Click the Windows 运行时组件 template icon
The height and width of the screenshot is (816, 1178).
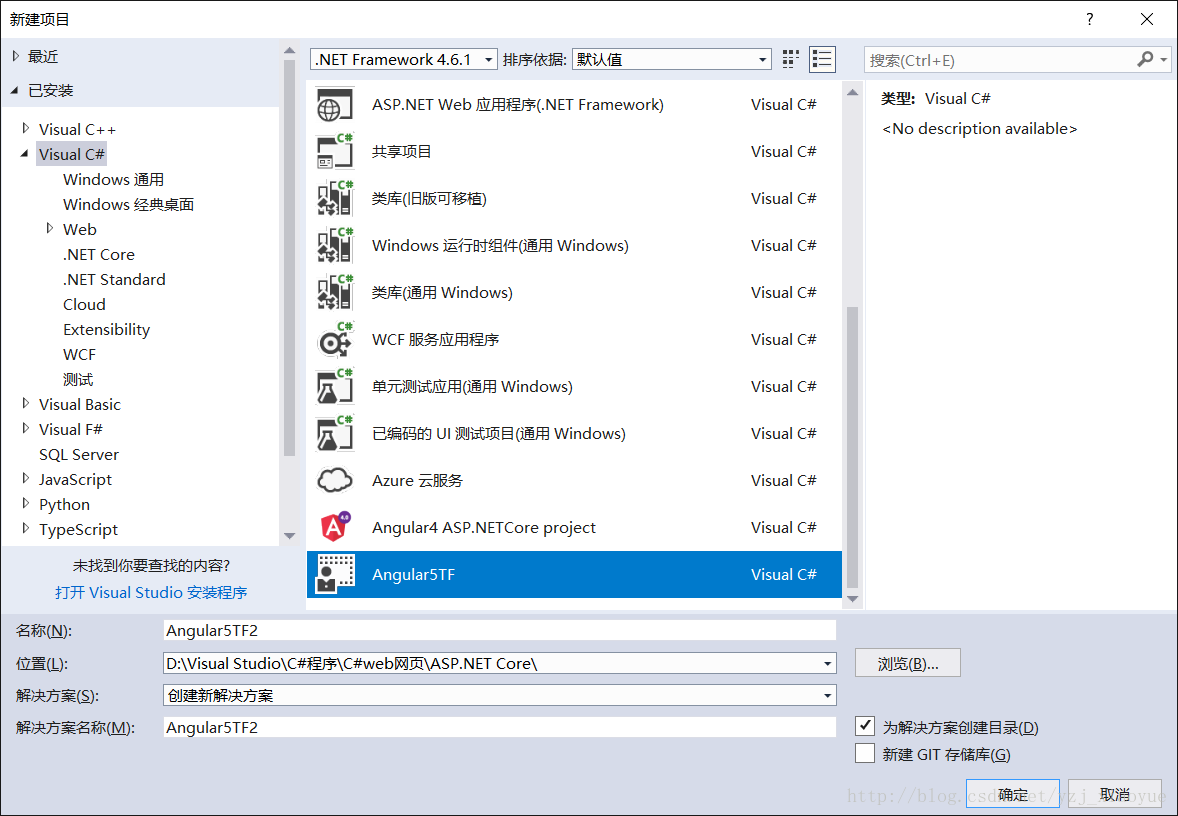[334, 245]
